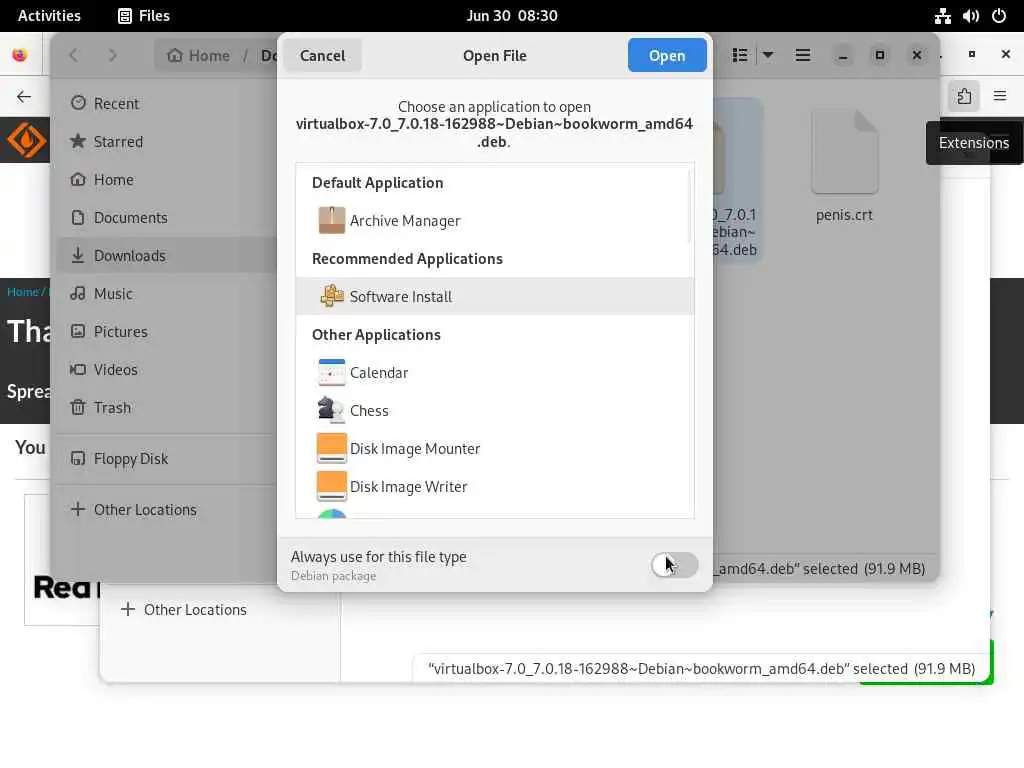The image size is (1024, 768).
Task: Open Pictures in the Files sidebar
Action: pos(167,331)
